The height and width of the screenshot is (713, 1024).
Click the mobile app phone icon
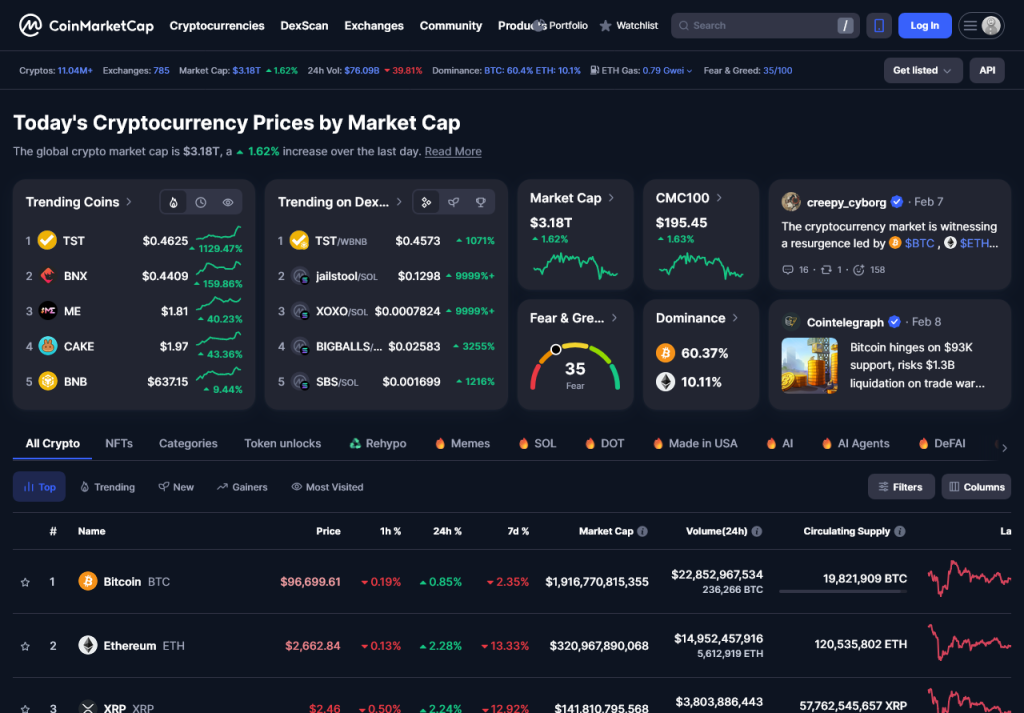878,25
